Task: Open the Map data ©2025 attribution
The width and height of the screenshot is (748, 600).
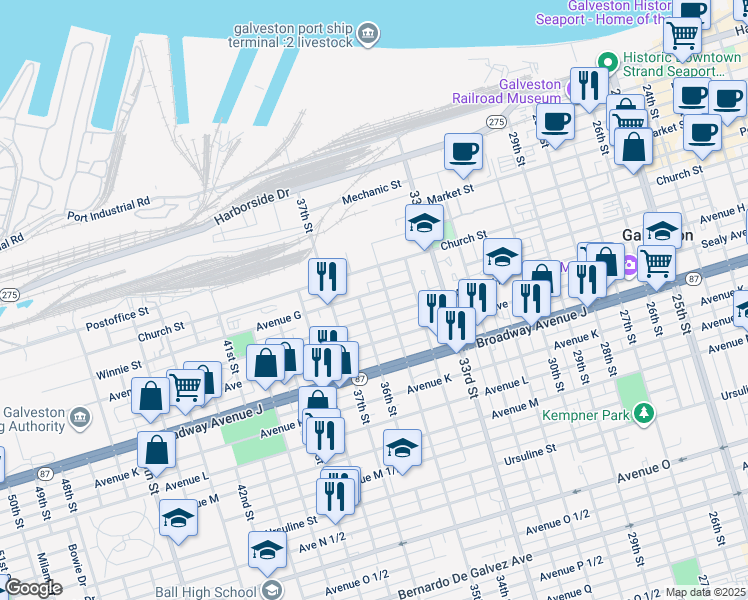Action: pos(705,592)
